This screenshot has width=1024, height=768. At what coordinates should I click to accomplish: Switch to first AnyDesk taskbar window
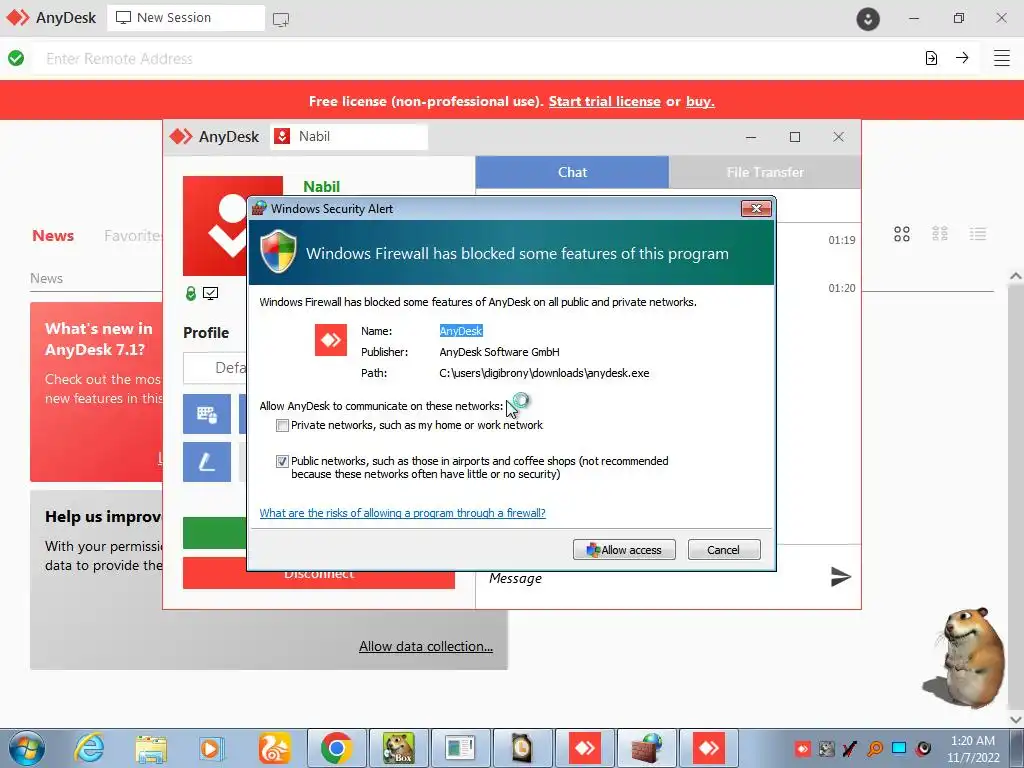584,748
